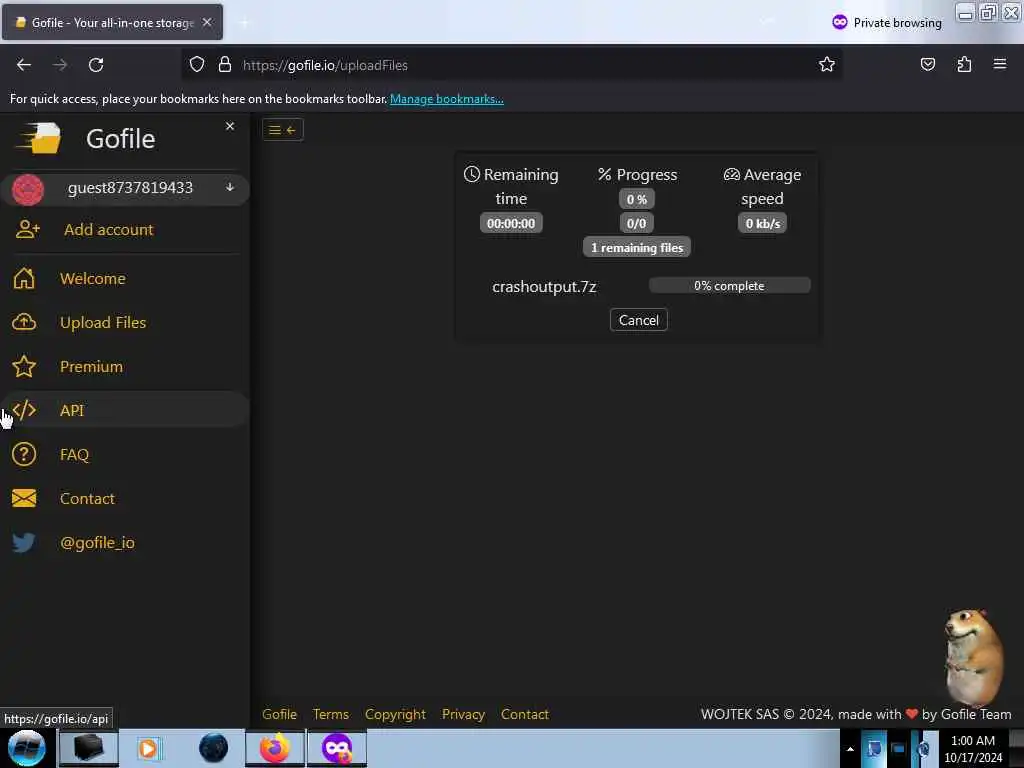Click the media player taskbar icon
Screen dimensions: 1024x768
pyautogui.click(x=148, y=748)
